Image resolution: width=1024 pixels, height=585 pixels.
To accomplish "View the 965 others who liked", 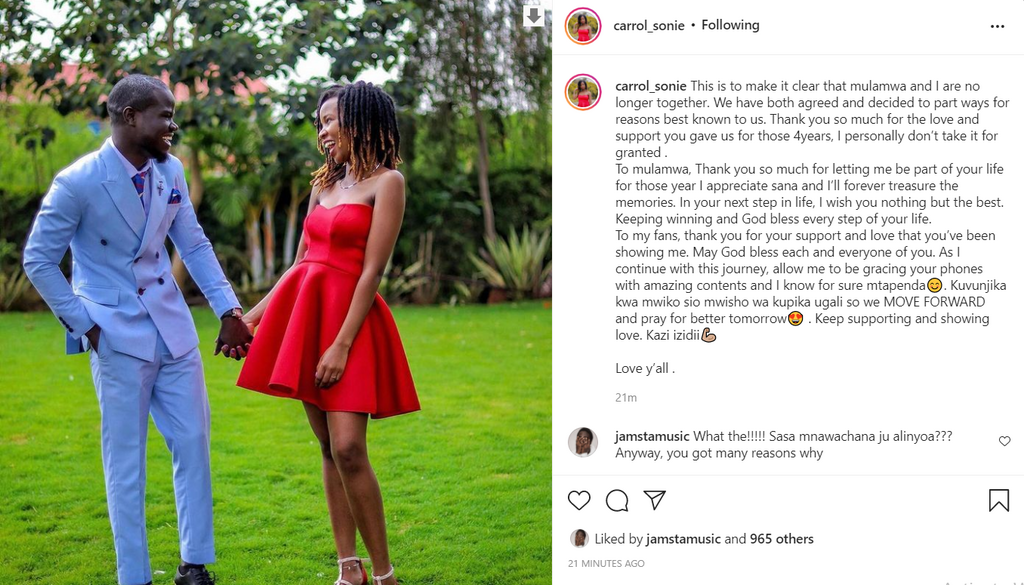I will click(782, 539).
